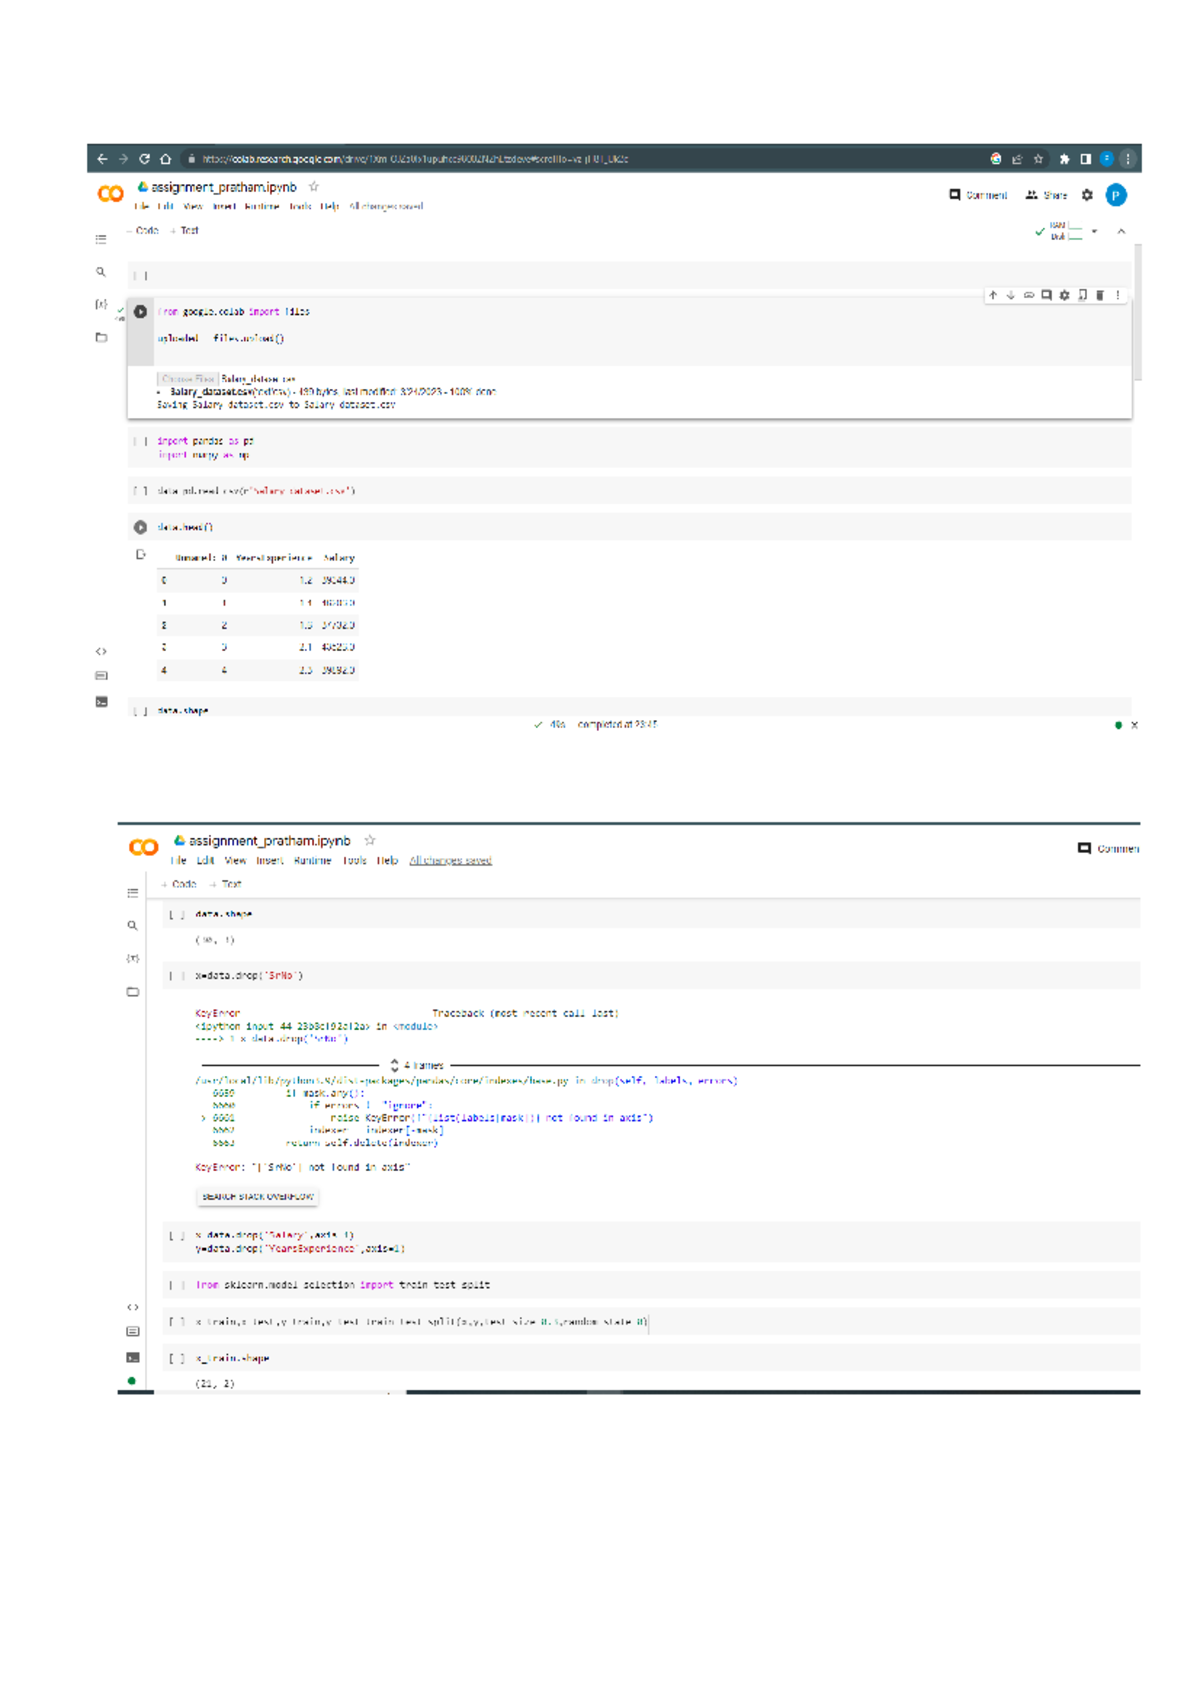This screenshot has height=1698, width=1200.
Task: Toggle header visibility with the top-right chevron
Action: click(x=1121, y=231)
